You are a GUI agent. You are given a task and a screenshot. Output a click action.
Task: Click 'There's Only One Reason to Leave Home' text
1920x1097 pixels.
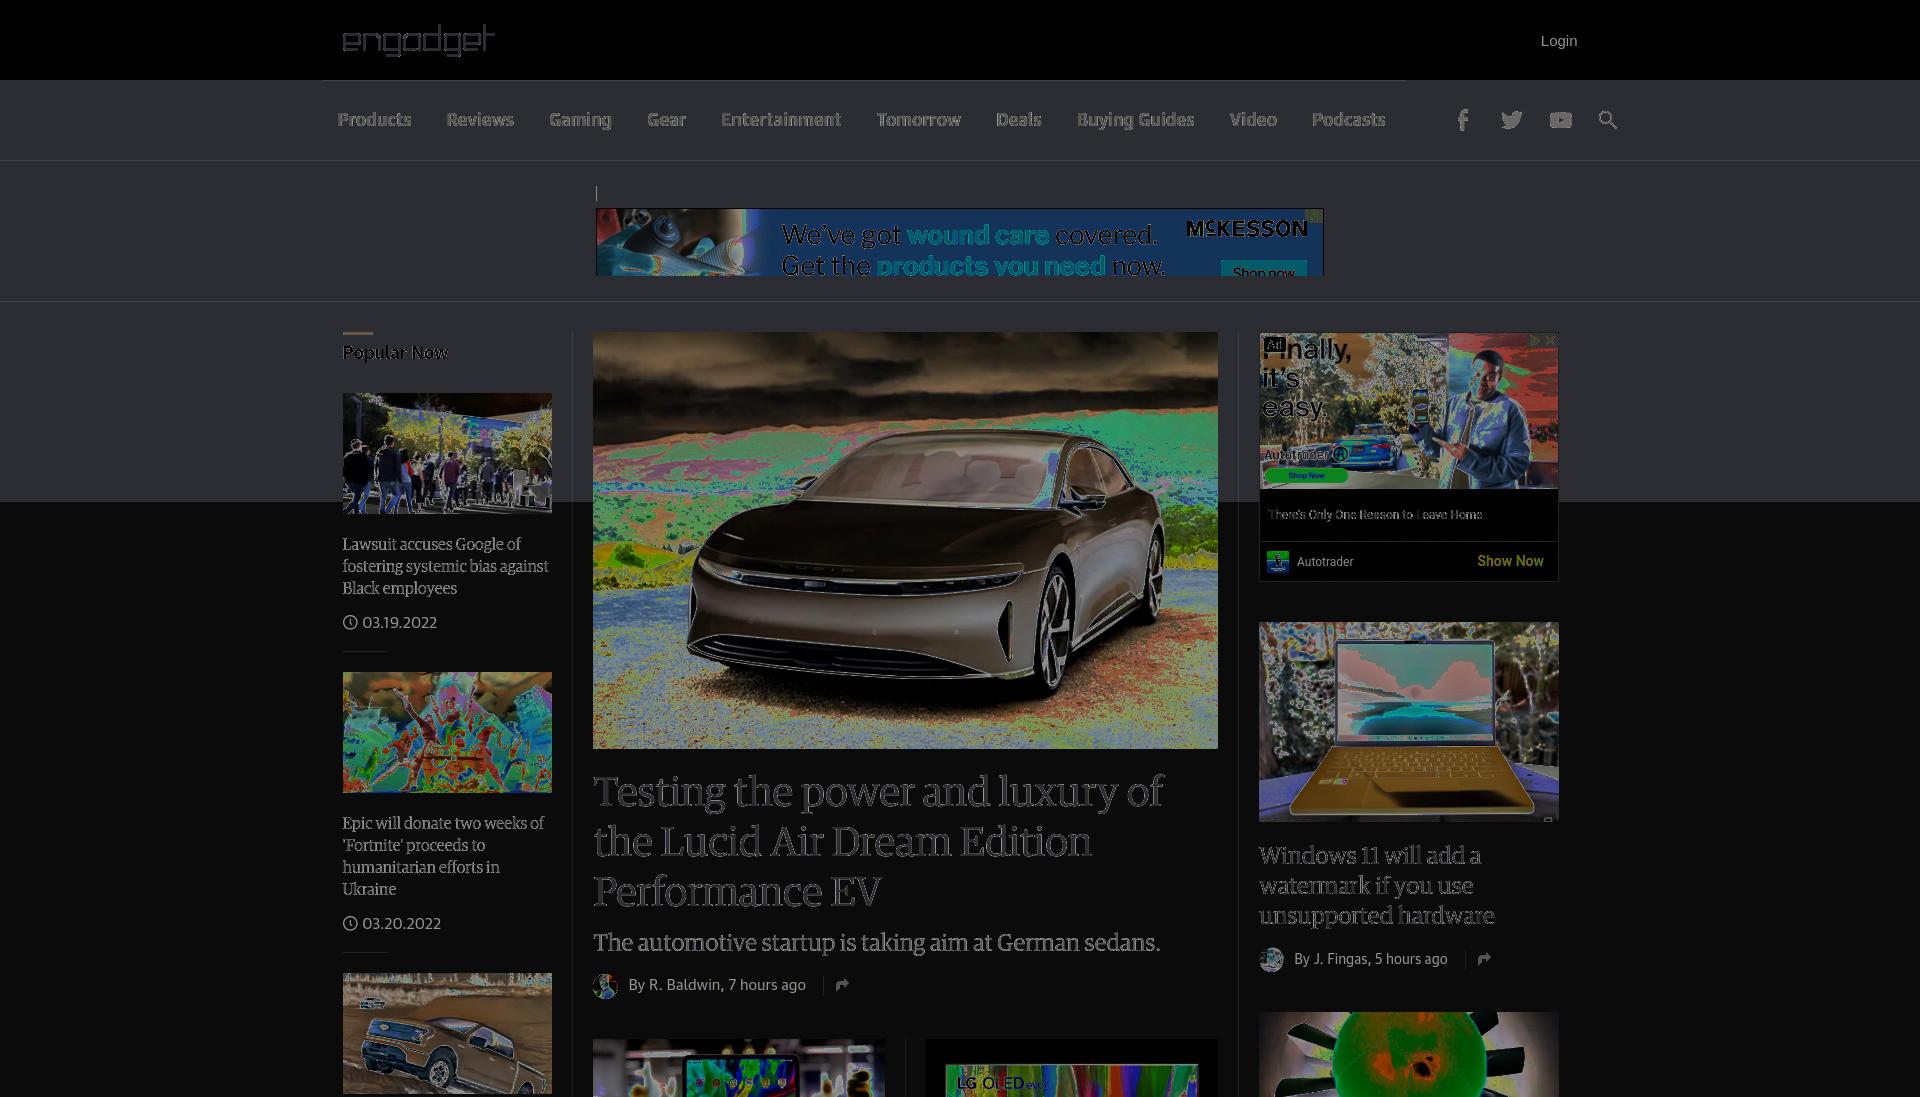(x=1375, y=515)
